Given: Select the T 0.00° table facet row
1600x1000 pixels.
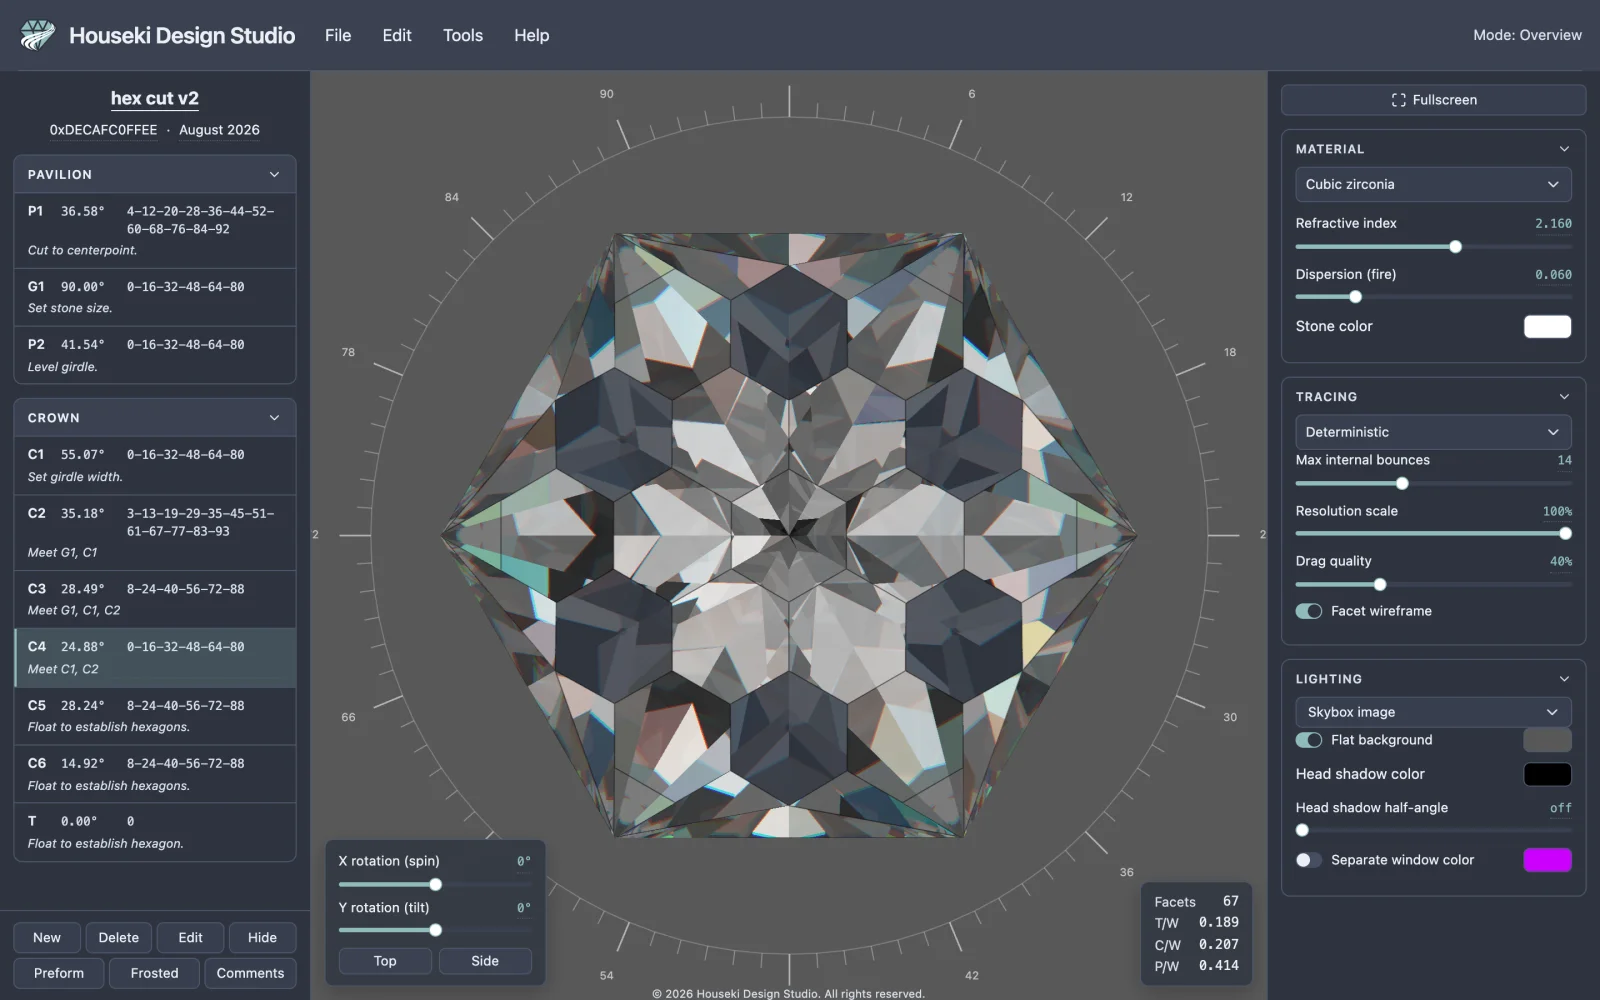Looking at the screenshot, I should [x=155, y=832].
